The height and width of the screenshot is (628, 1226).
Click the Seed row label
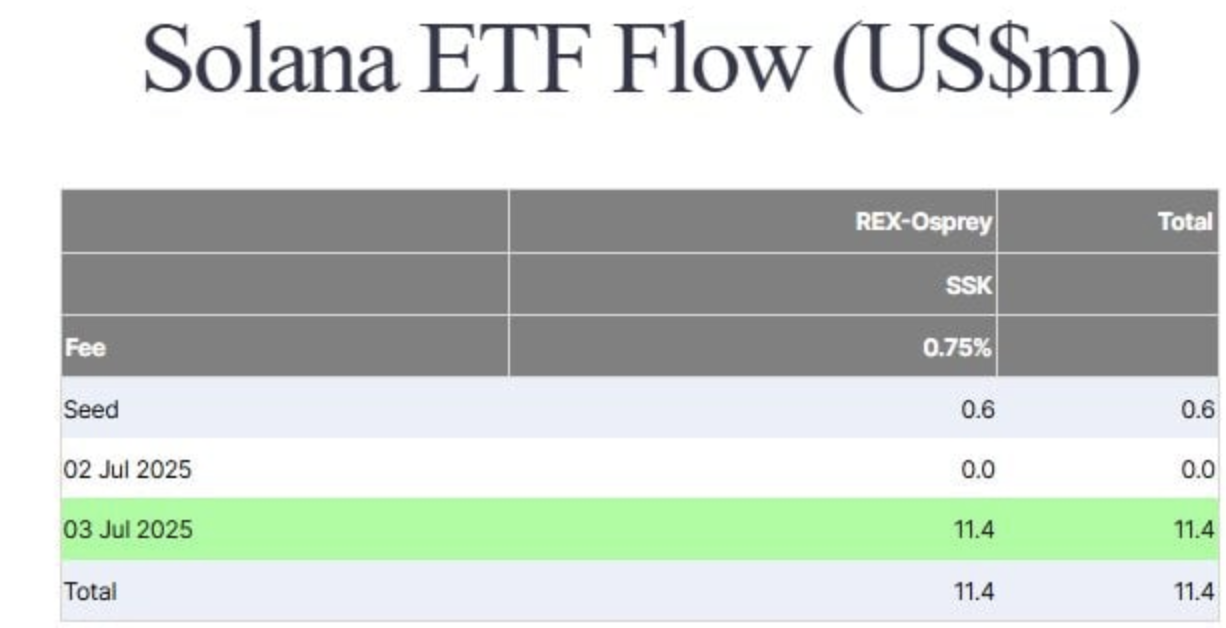click(x=91, y=409)
